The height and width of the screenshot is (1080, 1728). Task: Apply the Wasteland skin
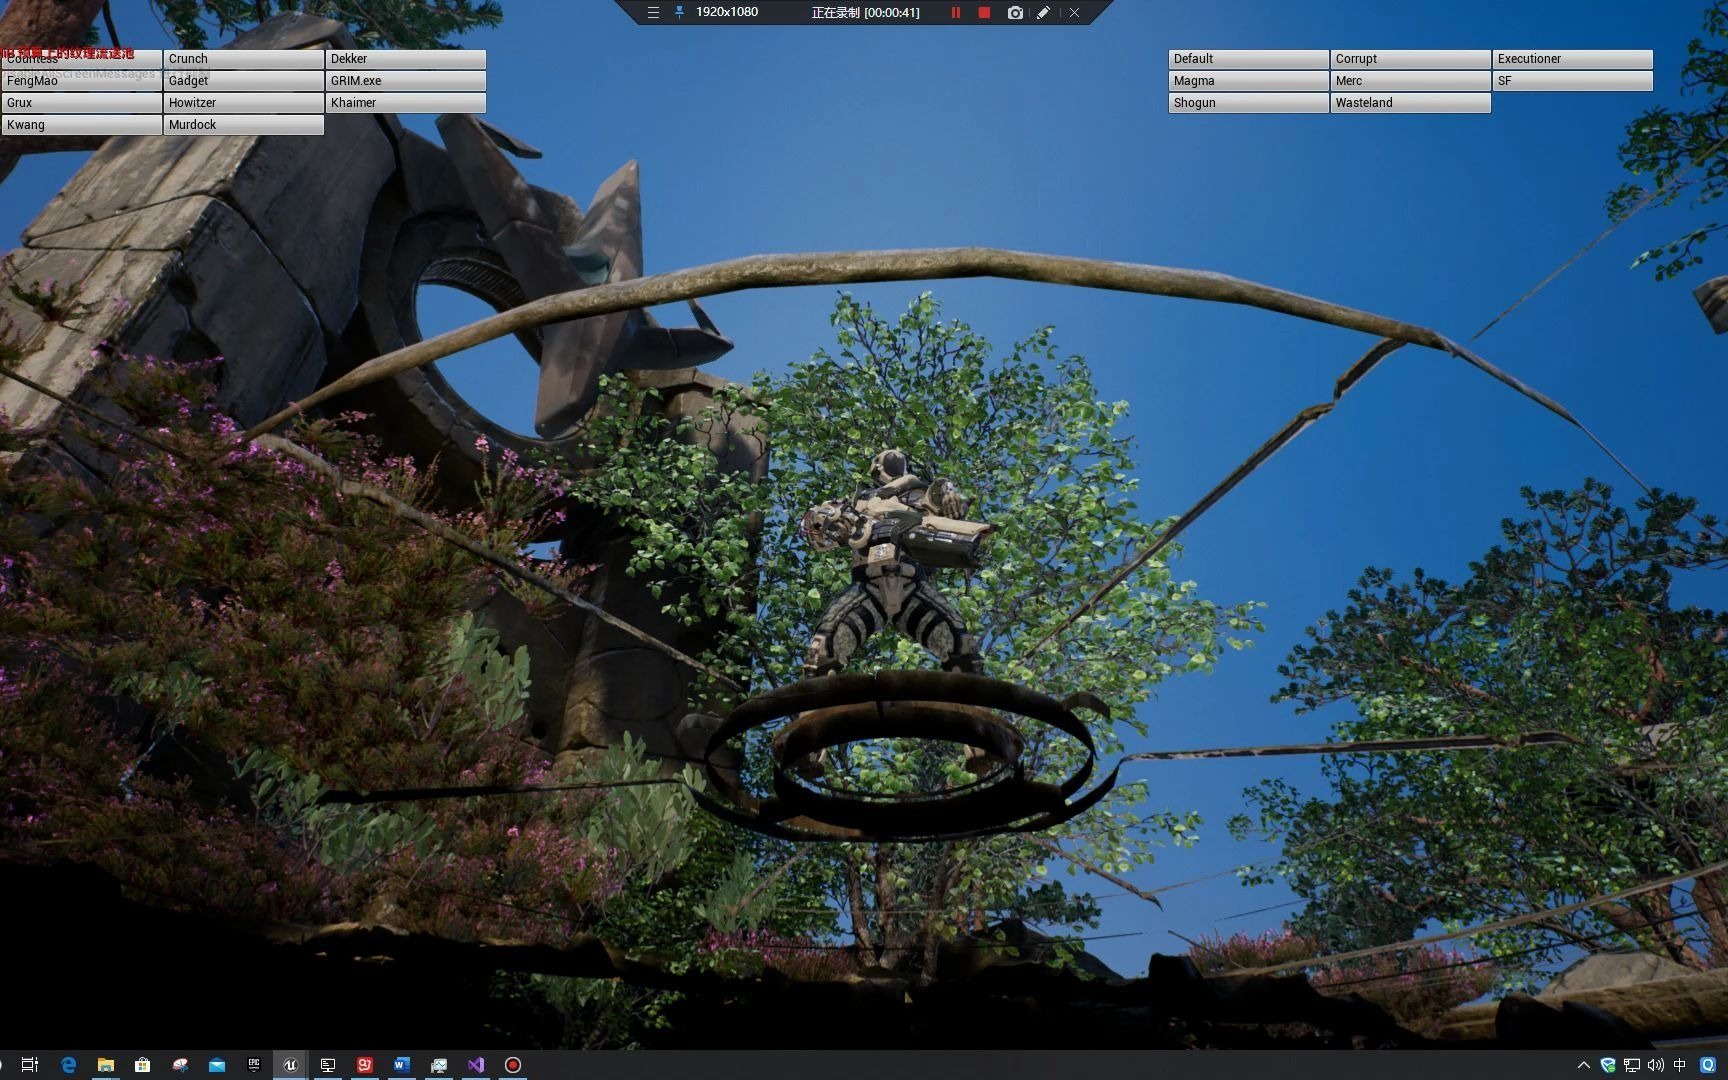pyautogui.click(x=1410, y=102)
